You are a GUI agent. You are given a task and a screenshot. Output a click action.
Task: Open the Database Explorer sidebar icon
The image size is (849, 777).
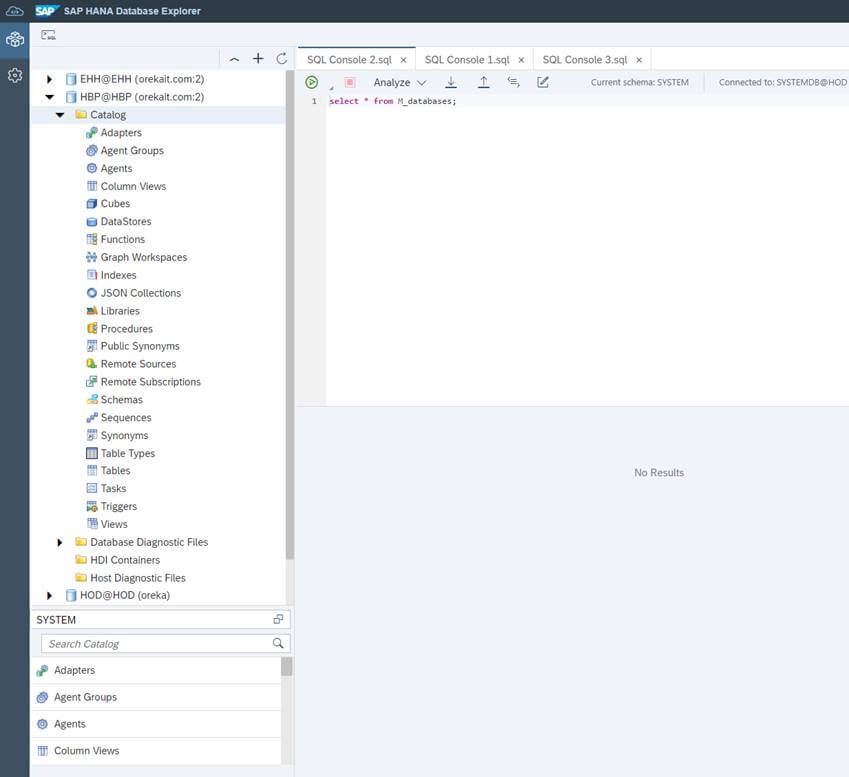pos(15,40)
